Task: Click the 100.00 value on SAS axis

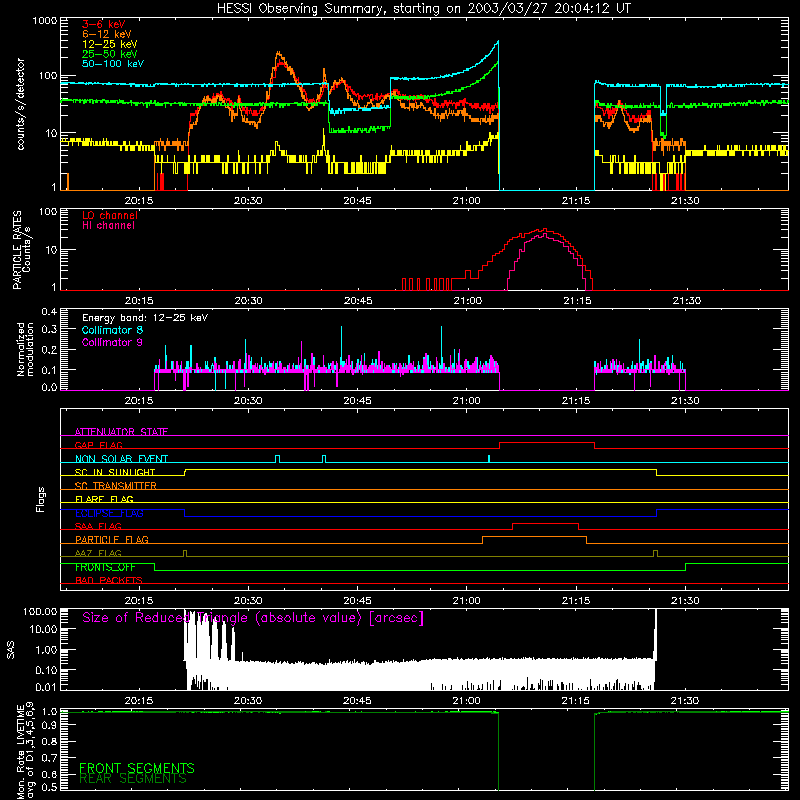Action: tap(40, 611)
